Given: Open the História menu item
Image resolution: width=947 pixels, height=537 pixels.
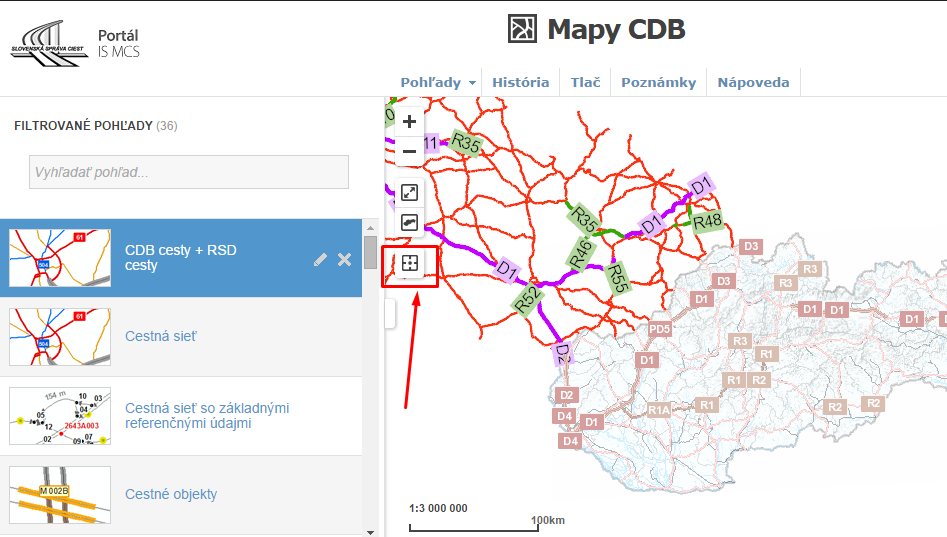Looking at the screenshot, I should [x=520, y=83].
